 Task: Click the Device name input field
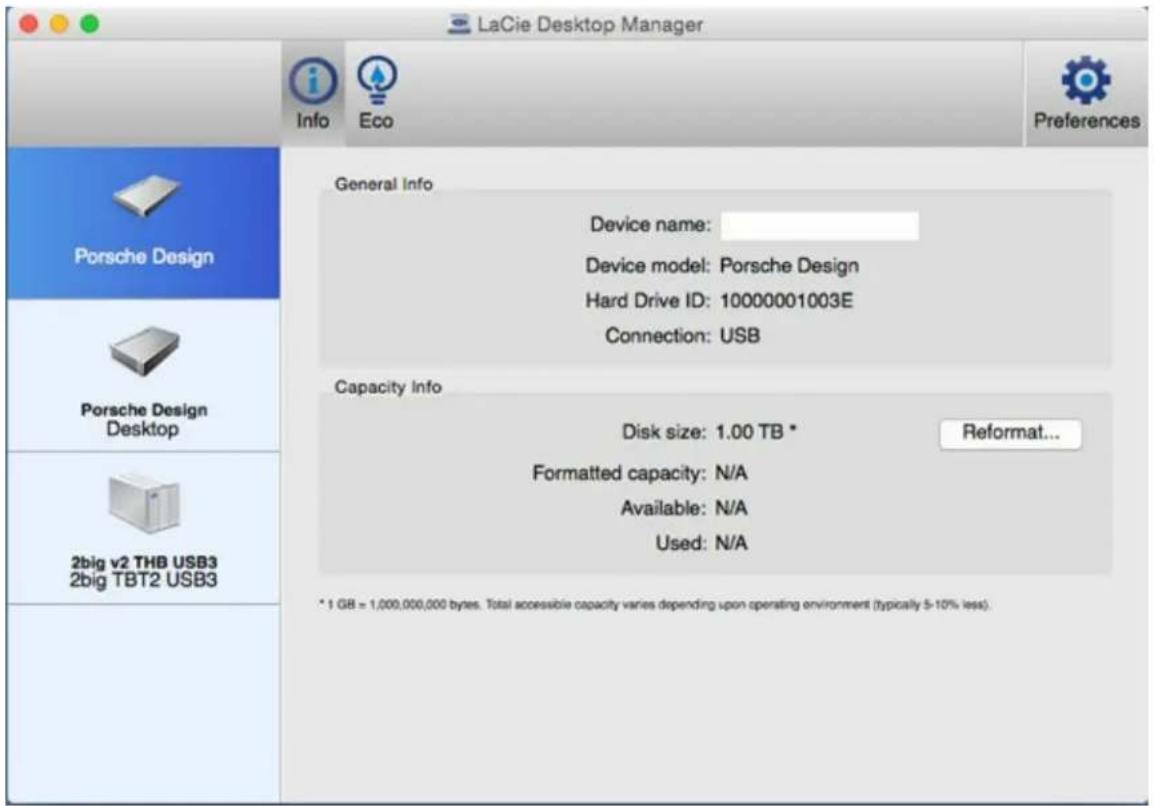tap(819, 225)
